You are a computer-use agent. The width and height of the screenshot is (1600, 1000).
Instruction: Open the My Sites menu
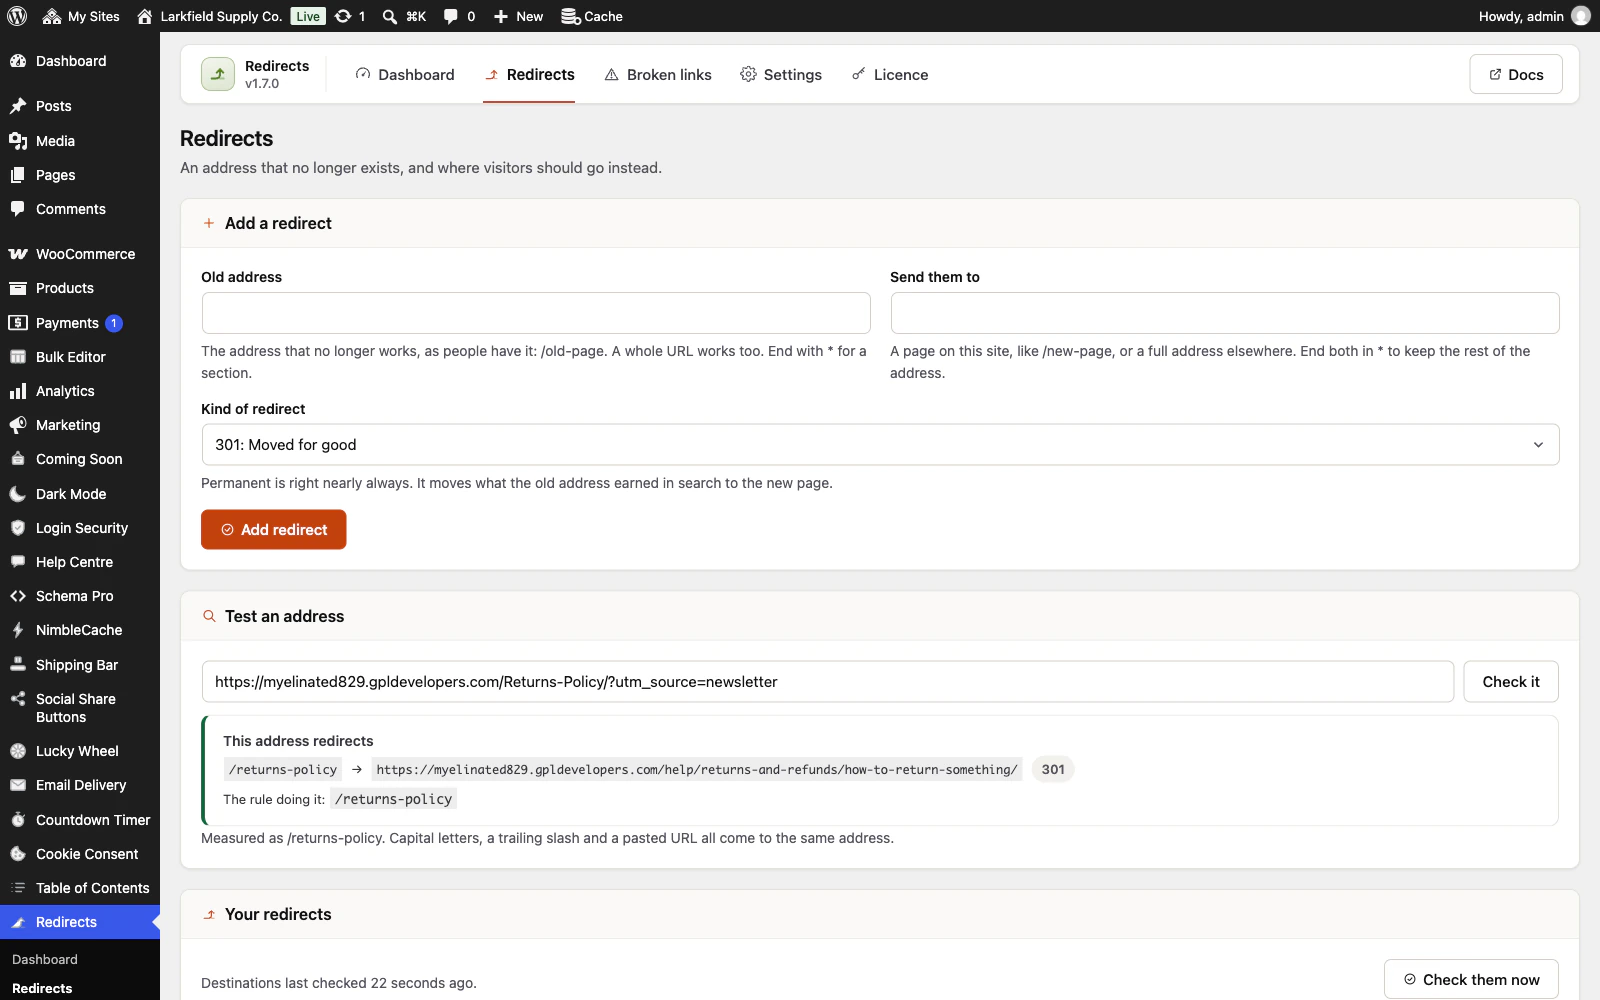[x=81, y=16]
